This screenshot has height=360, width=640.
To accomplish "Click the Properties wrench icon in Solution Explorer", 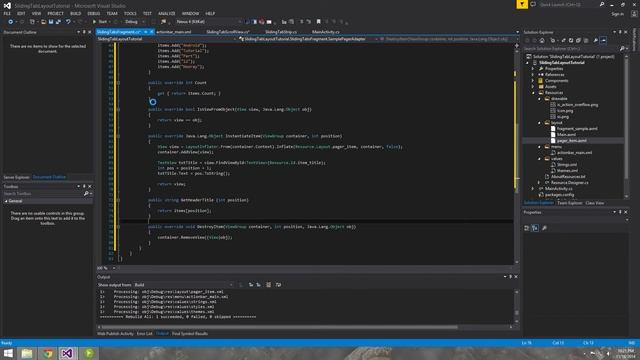I will coord(596,40).
